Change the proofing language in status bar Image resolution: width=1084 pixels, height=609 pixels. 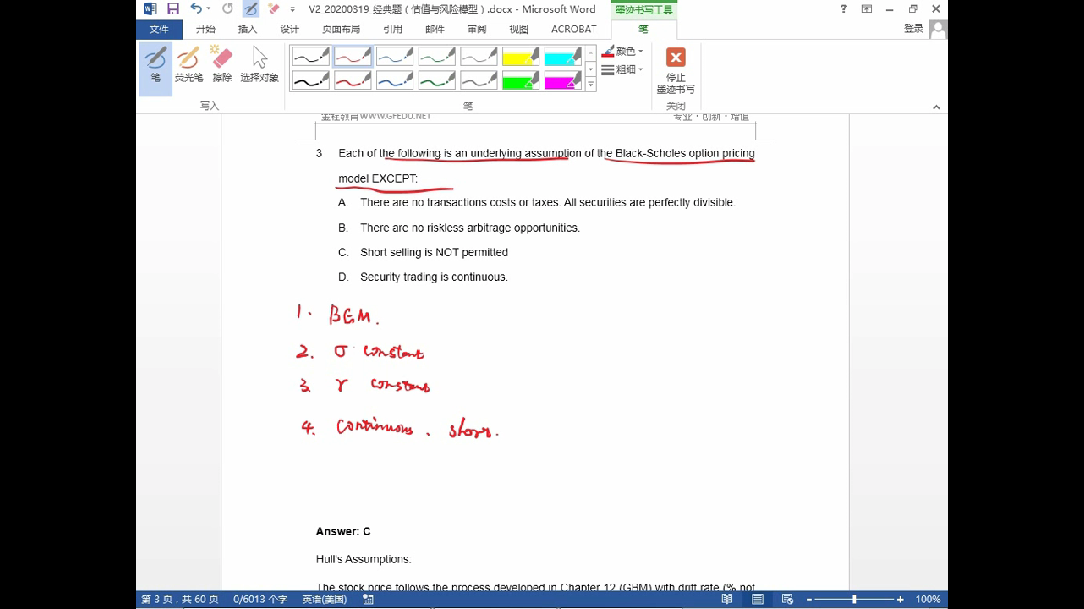pos(324,599)
